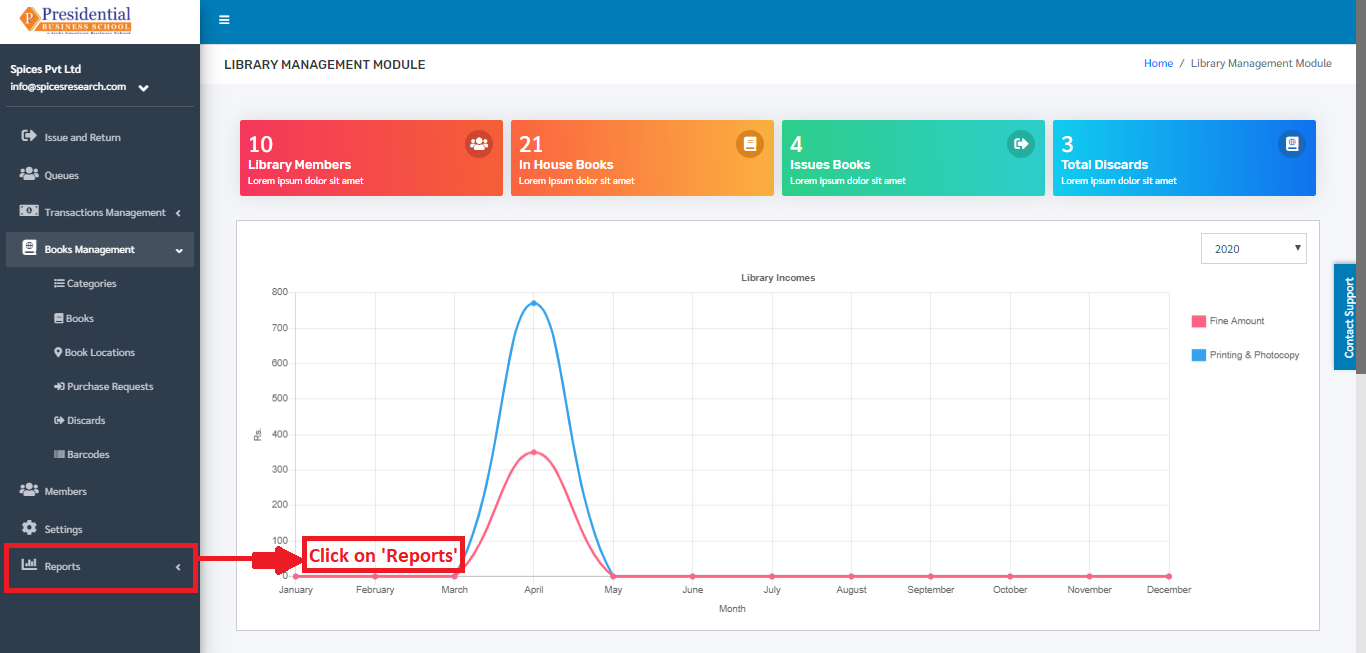Expand the account dropdown under Spices Pvt Ltd
The image size is (1366, 653).
click(144, 88)
